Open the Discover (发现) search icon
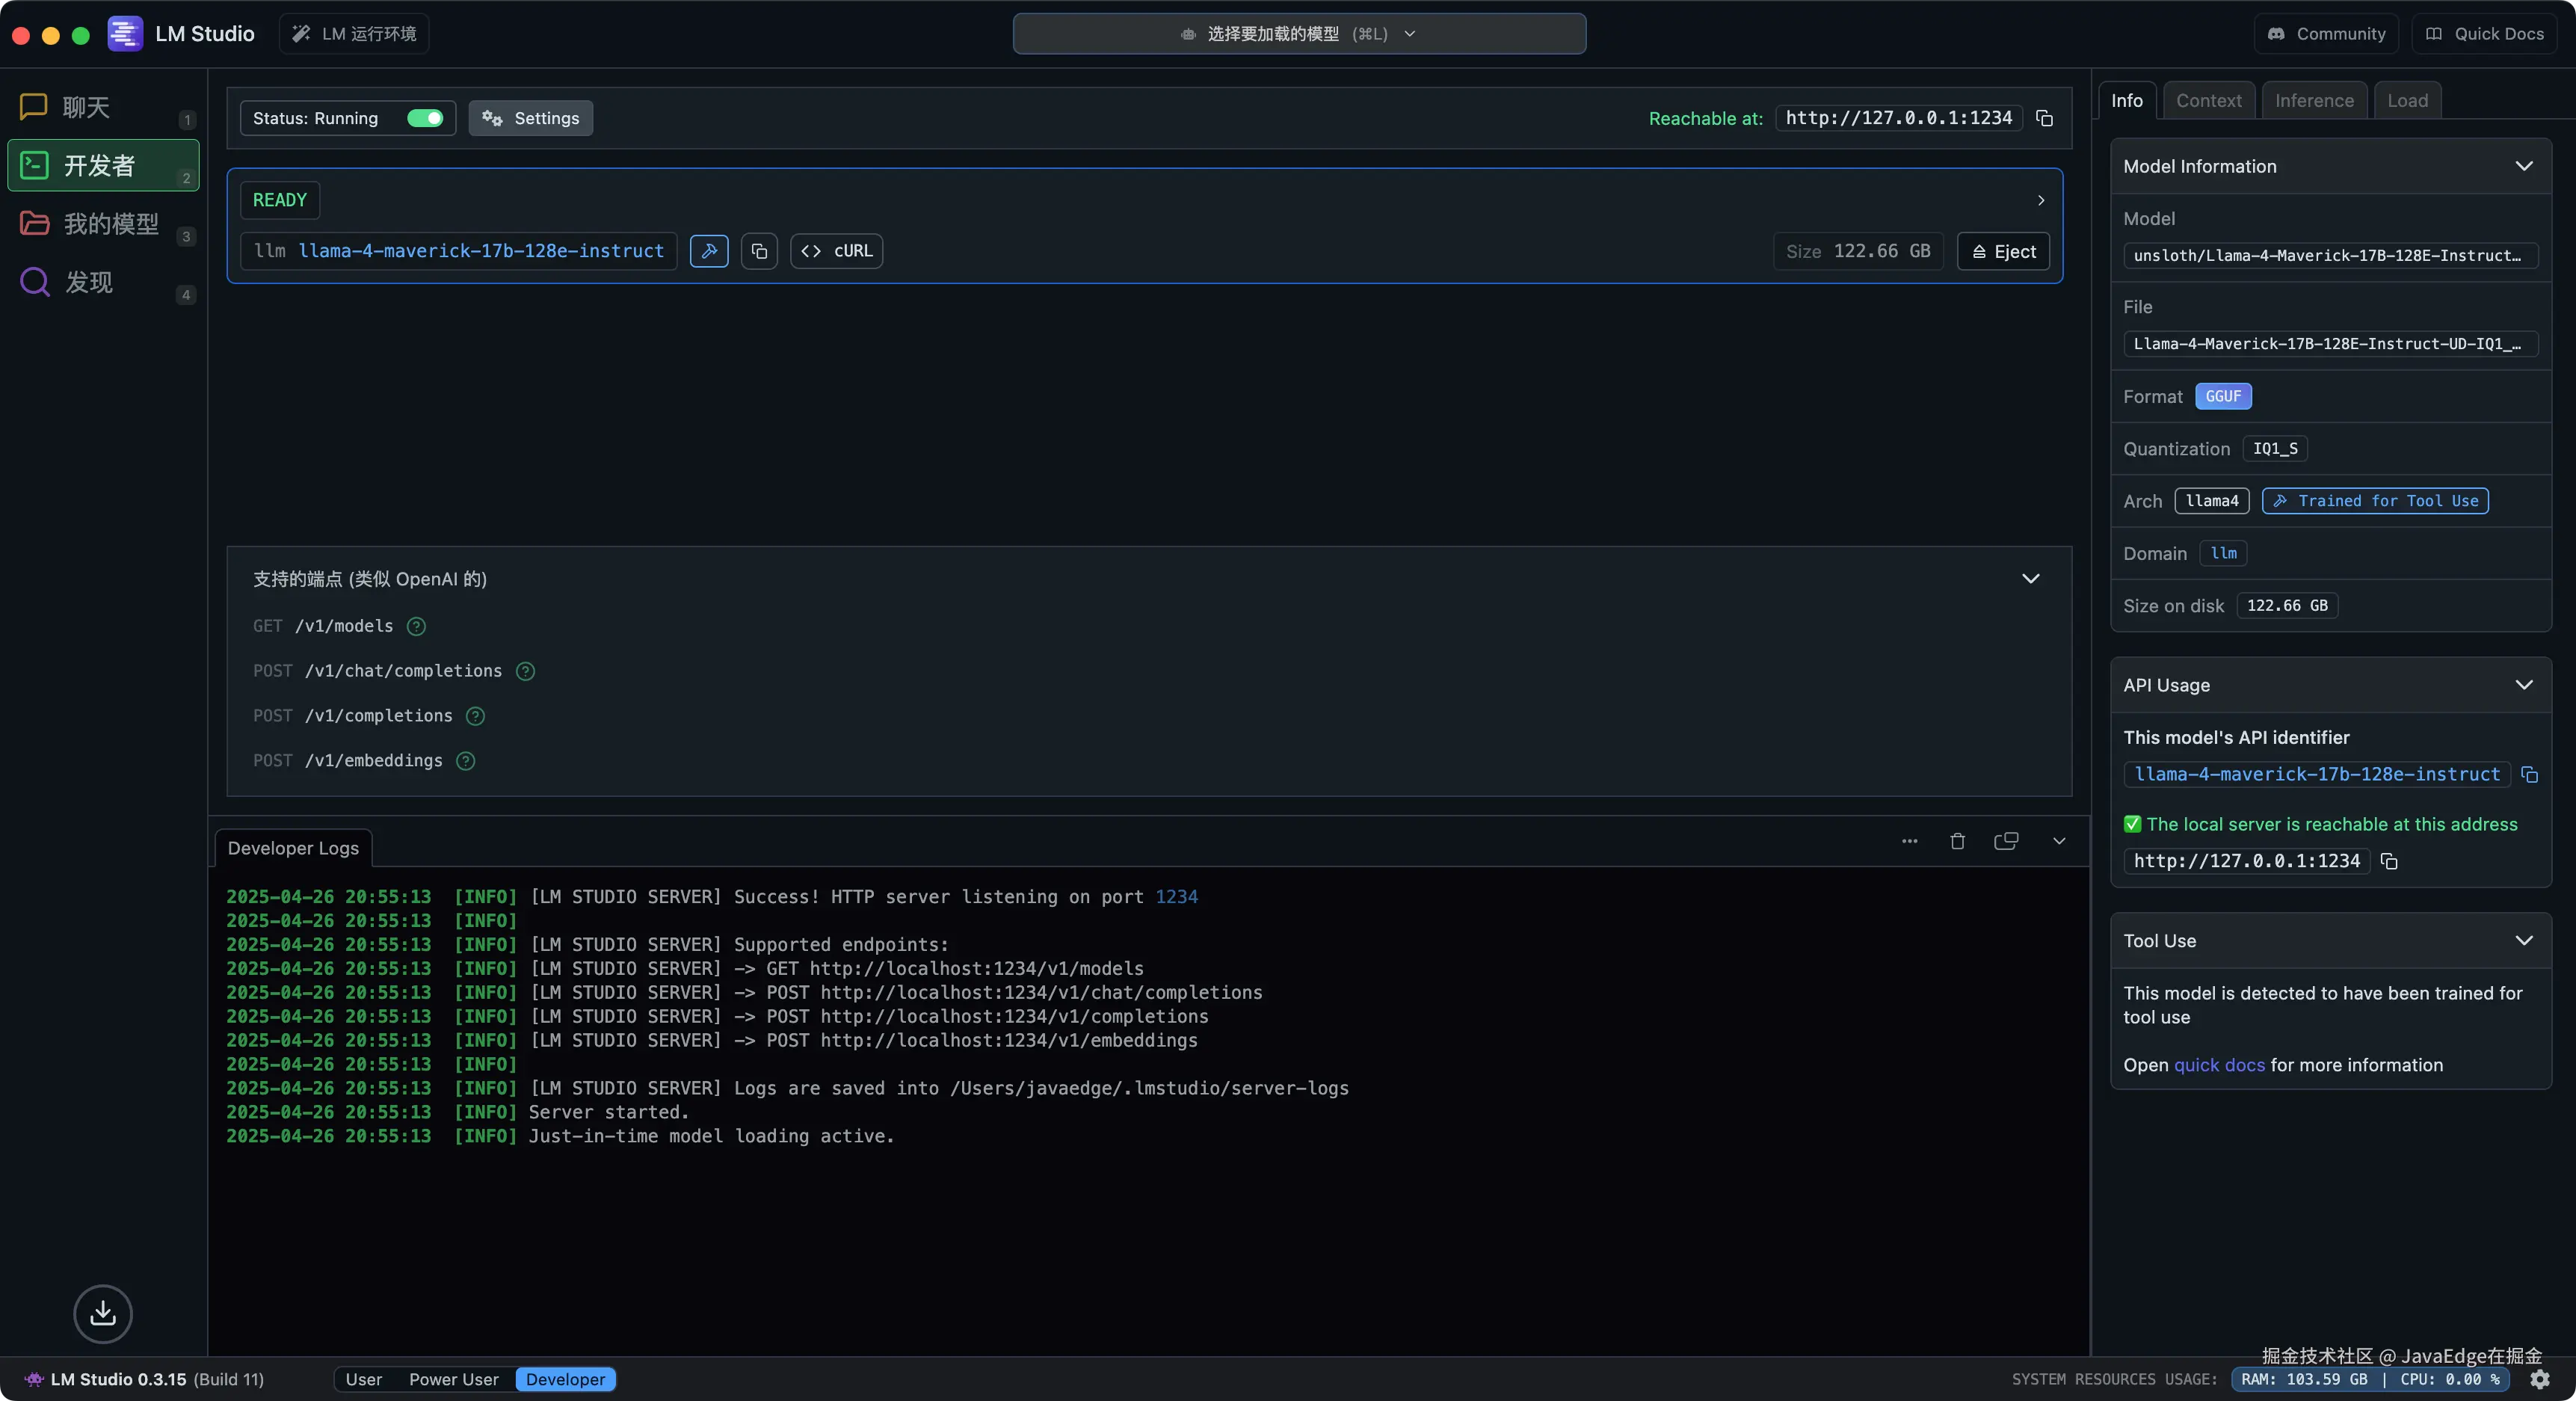This screenshot has height=1401, width=2576. pyautogui.click(x=34, y=282)
